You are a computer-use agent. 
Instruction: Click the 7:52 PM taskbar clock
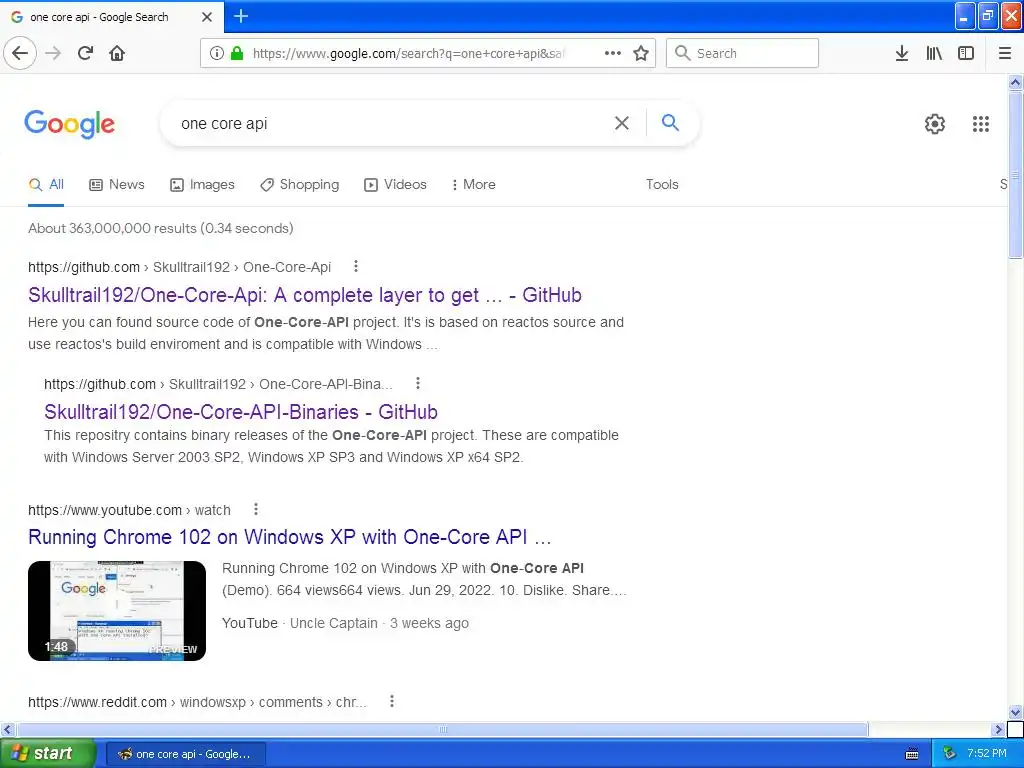(x=987, y=754)
